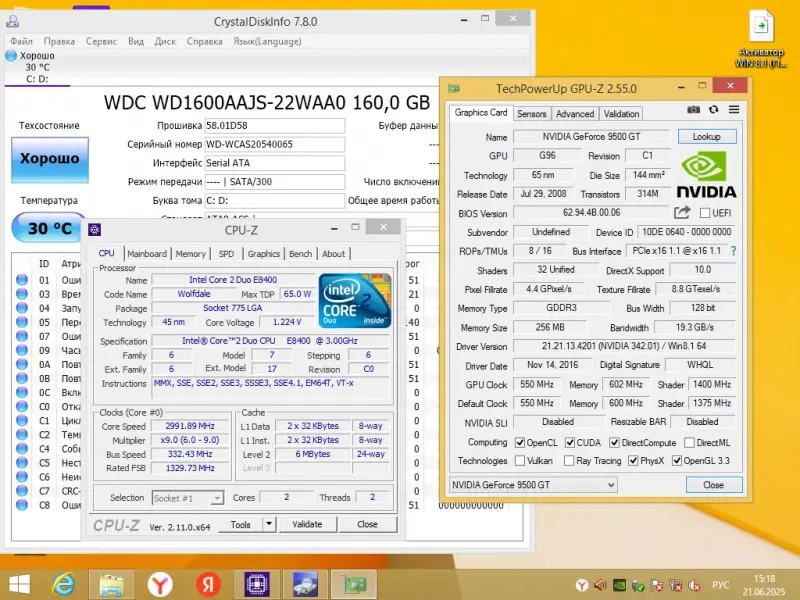
Task: Toggle the DirectCompute checkbox
Action: pos(615,442)
